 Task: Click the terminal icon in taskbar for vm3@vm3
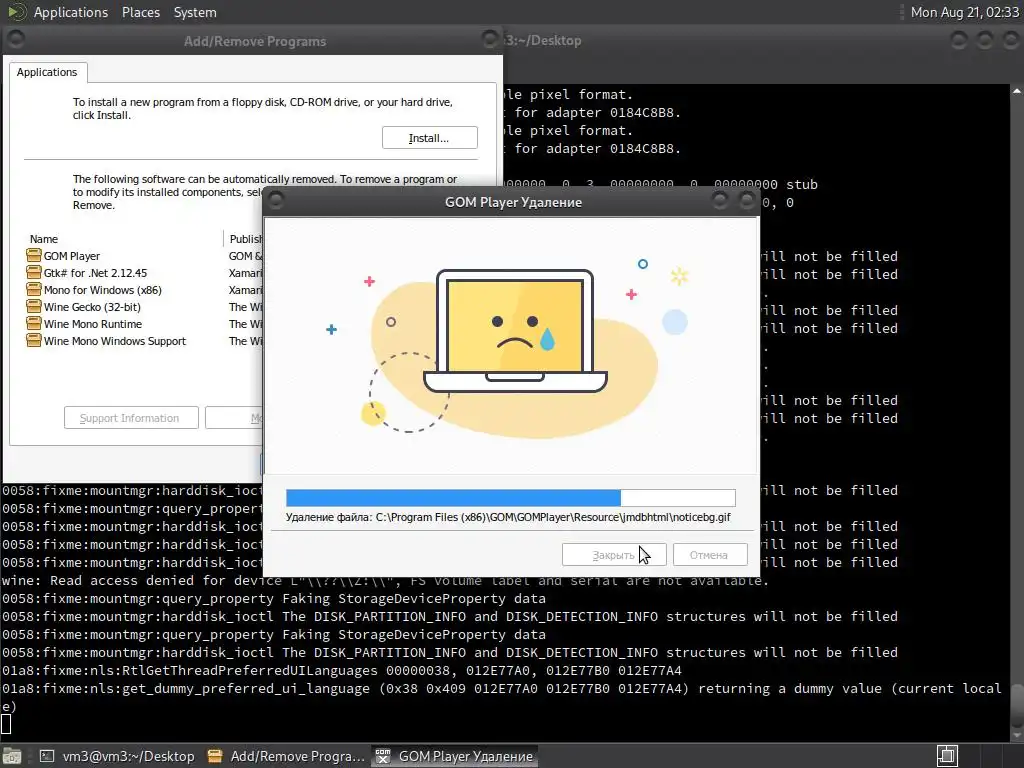click(x=47, y=756)
